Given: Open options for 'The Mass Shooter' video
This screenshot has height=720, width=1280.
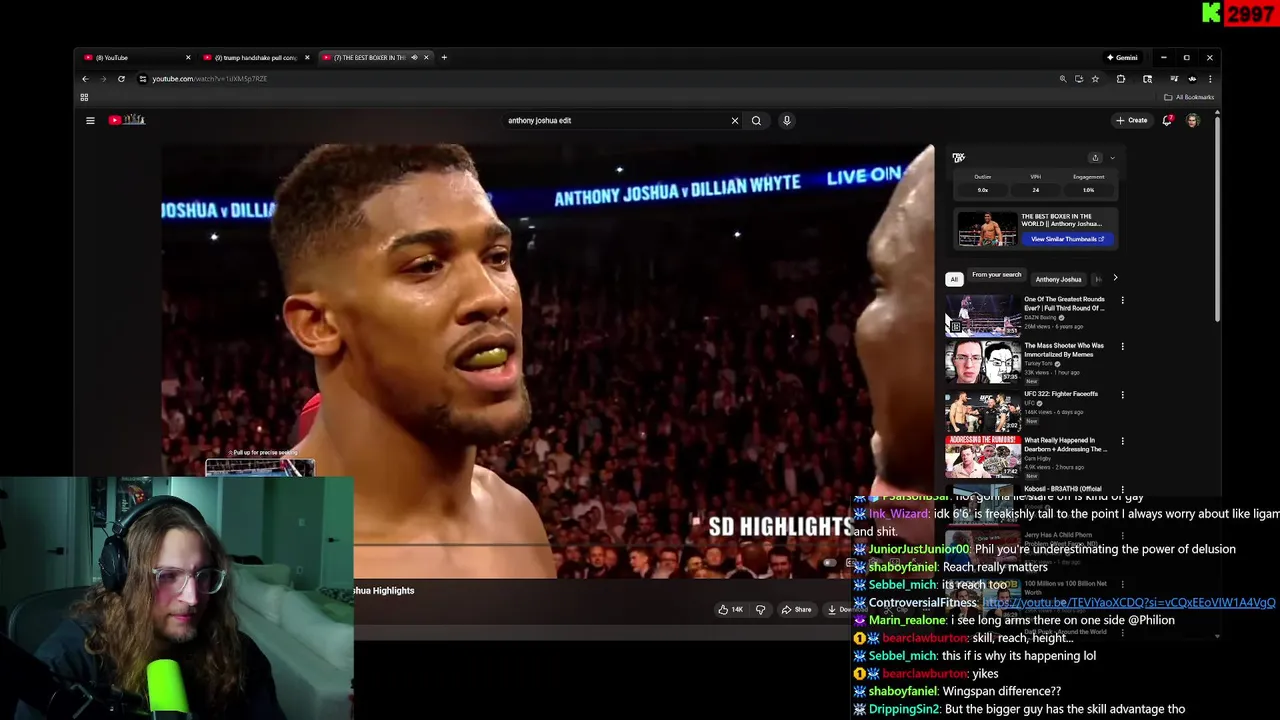Looking at the screenshot, I should click(1122, 346).
